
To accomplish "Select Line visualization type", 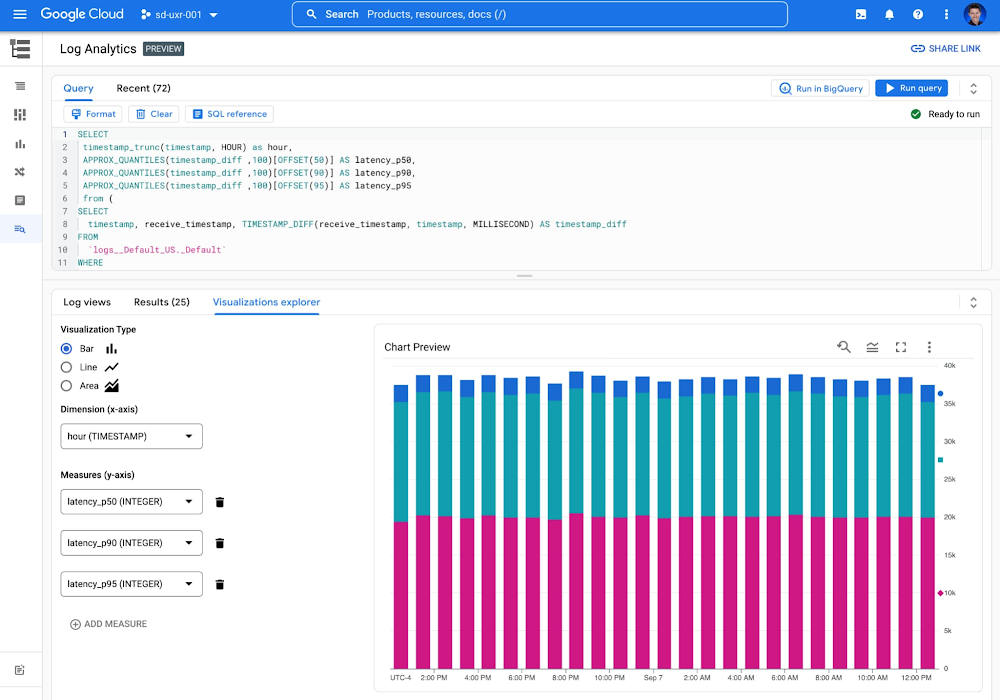I will 67,367.
